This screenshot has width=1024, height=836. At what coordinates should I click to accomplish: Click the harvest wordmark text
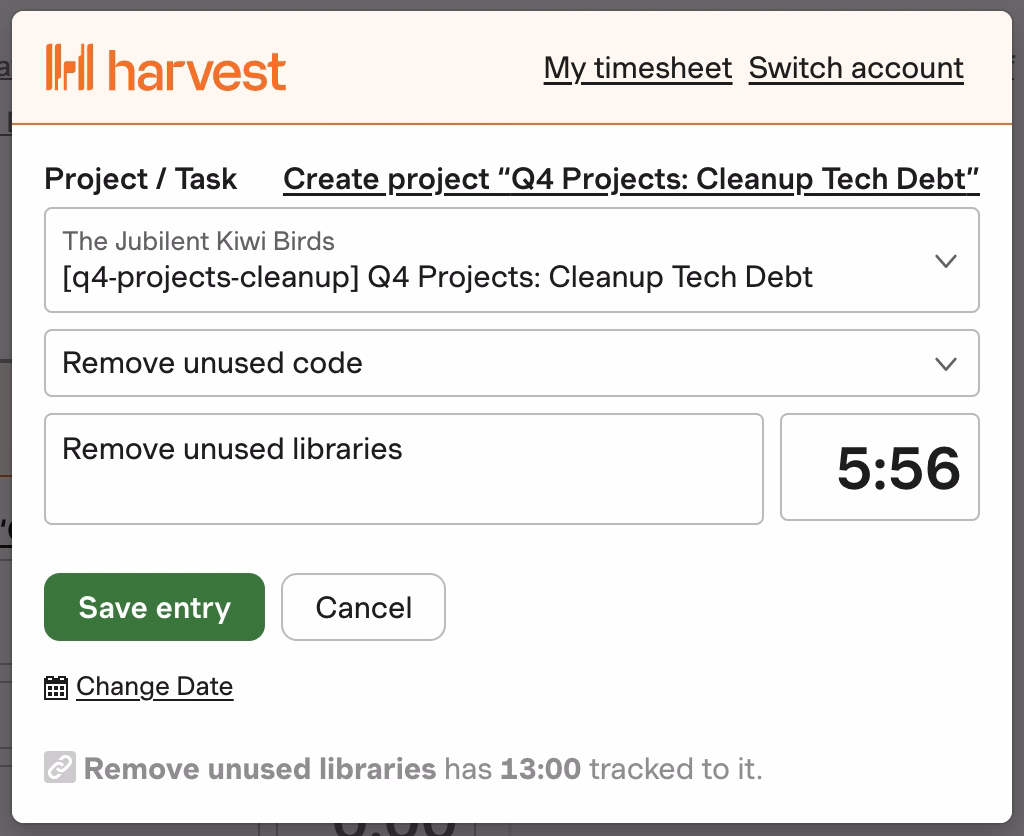(x=197, y=69)
